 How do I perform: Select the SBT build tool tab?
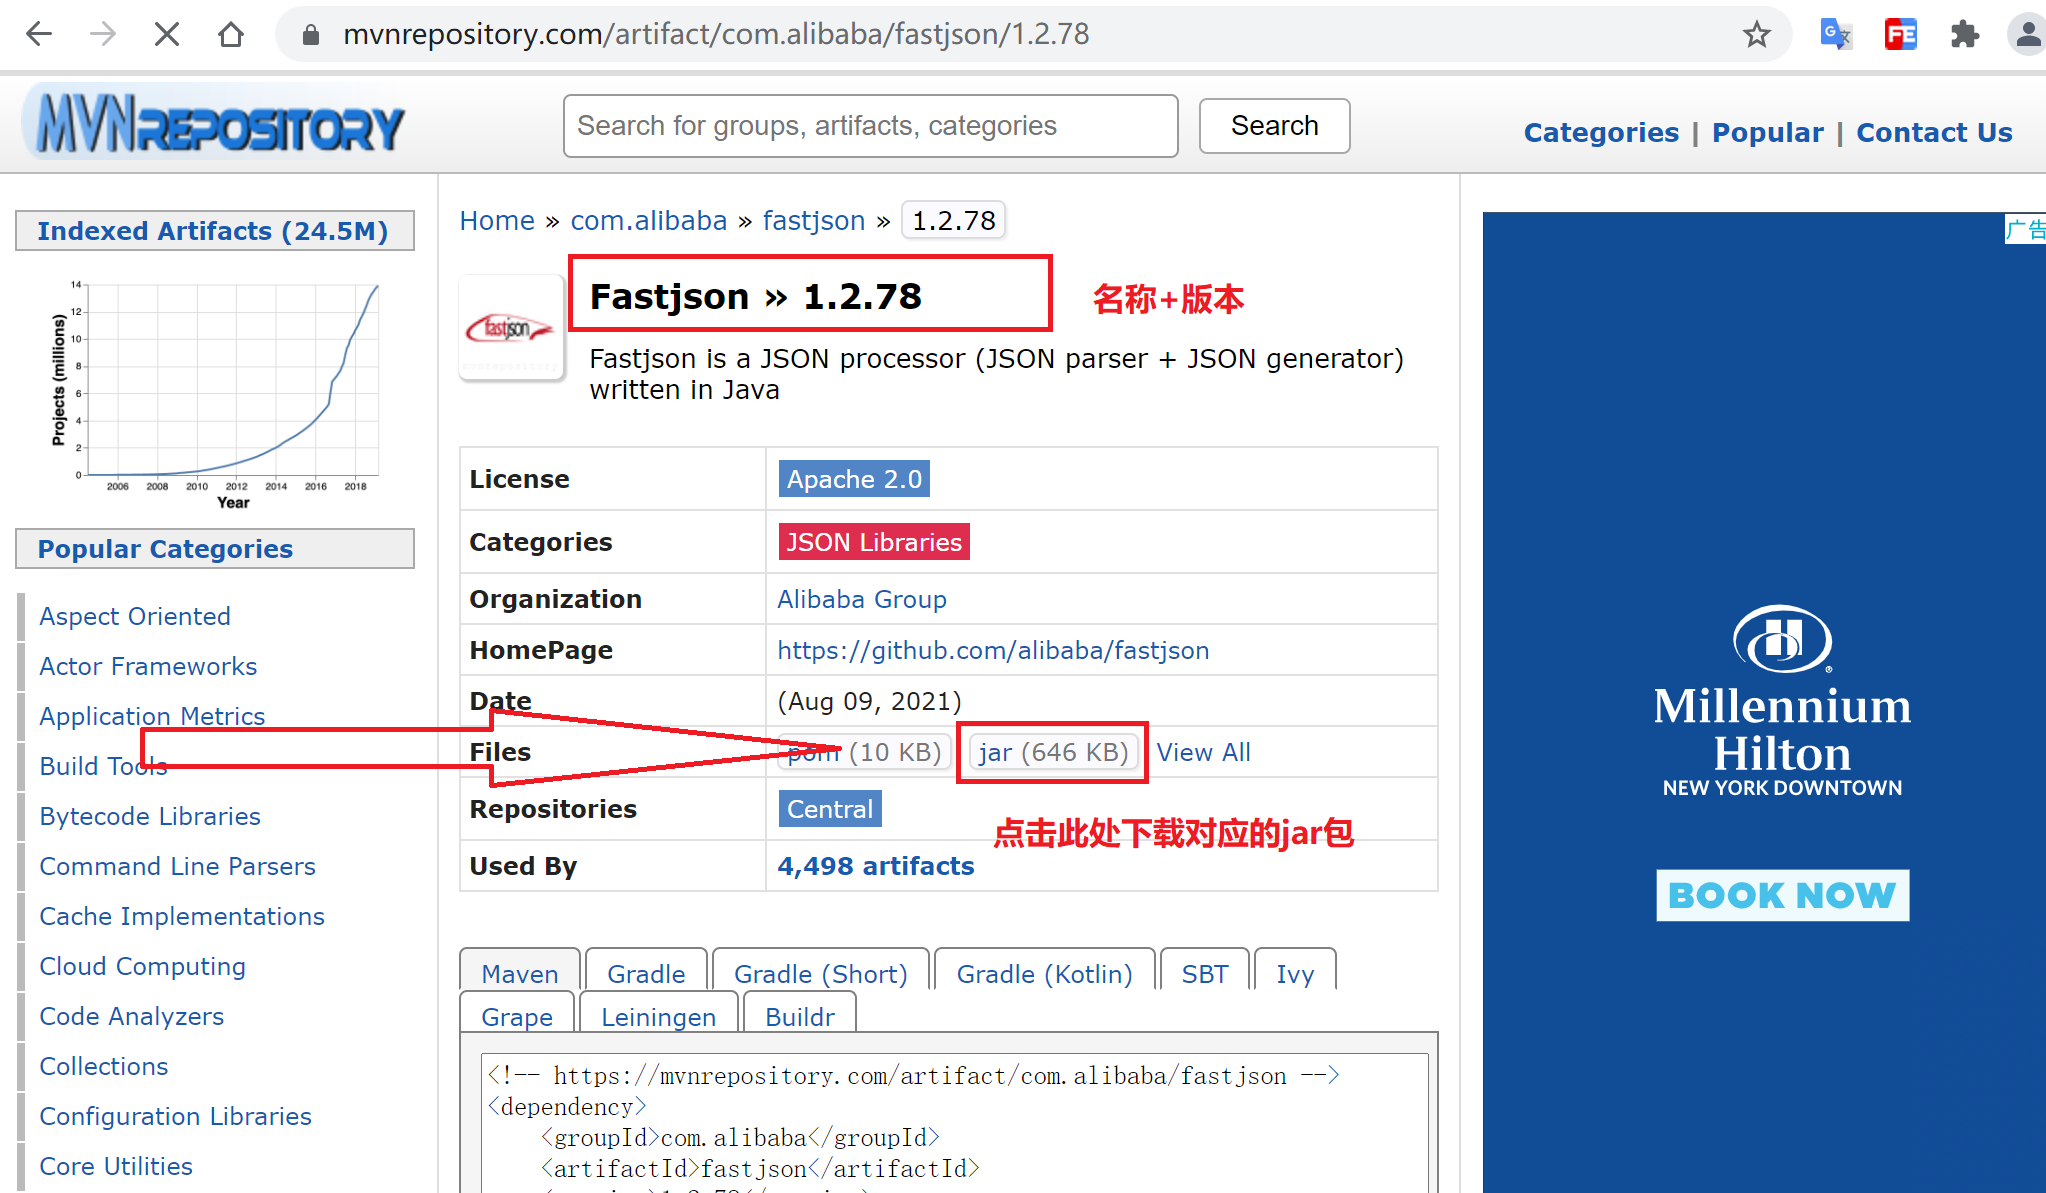pyautogui.click(x=1204, y=972)
